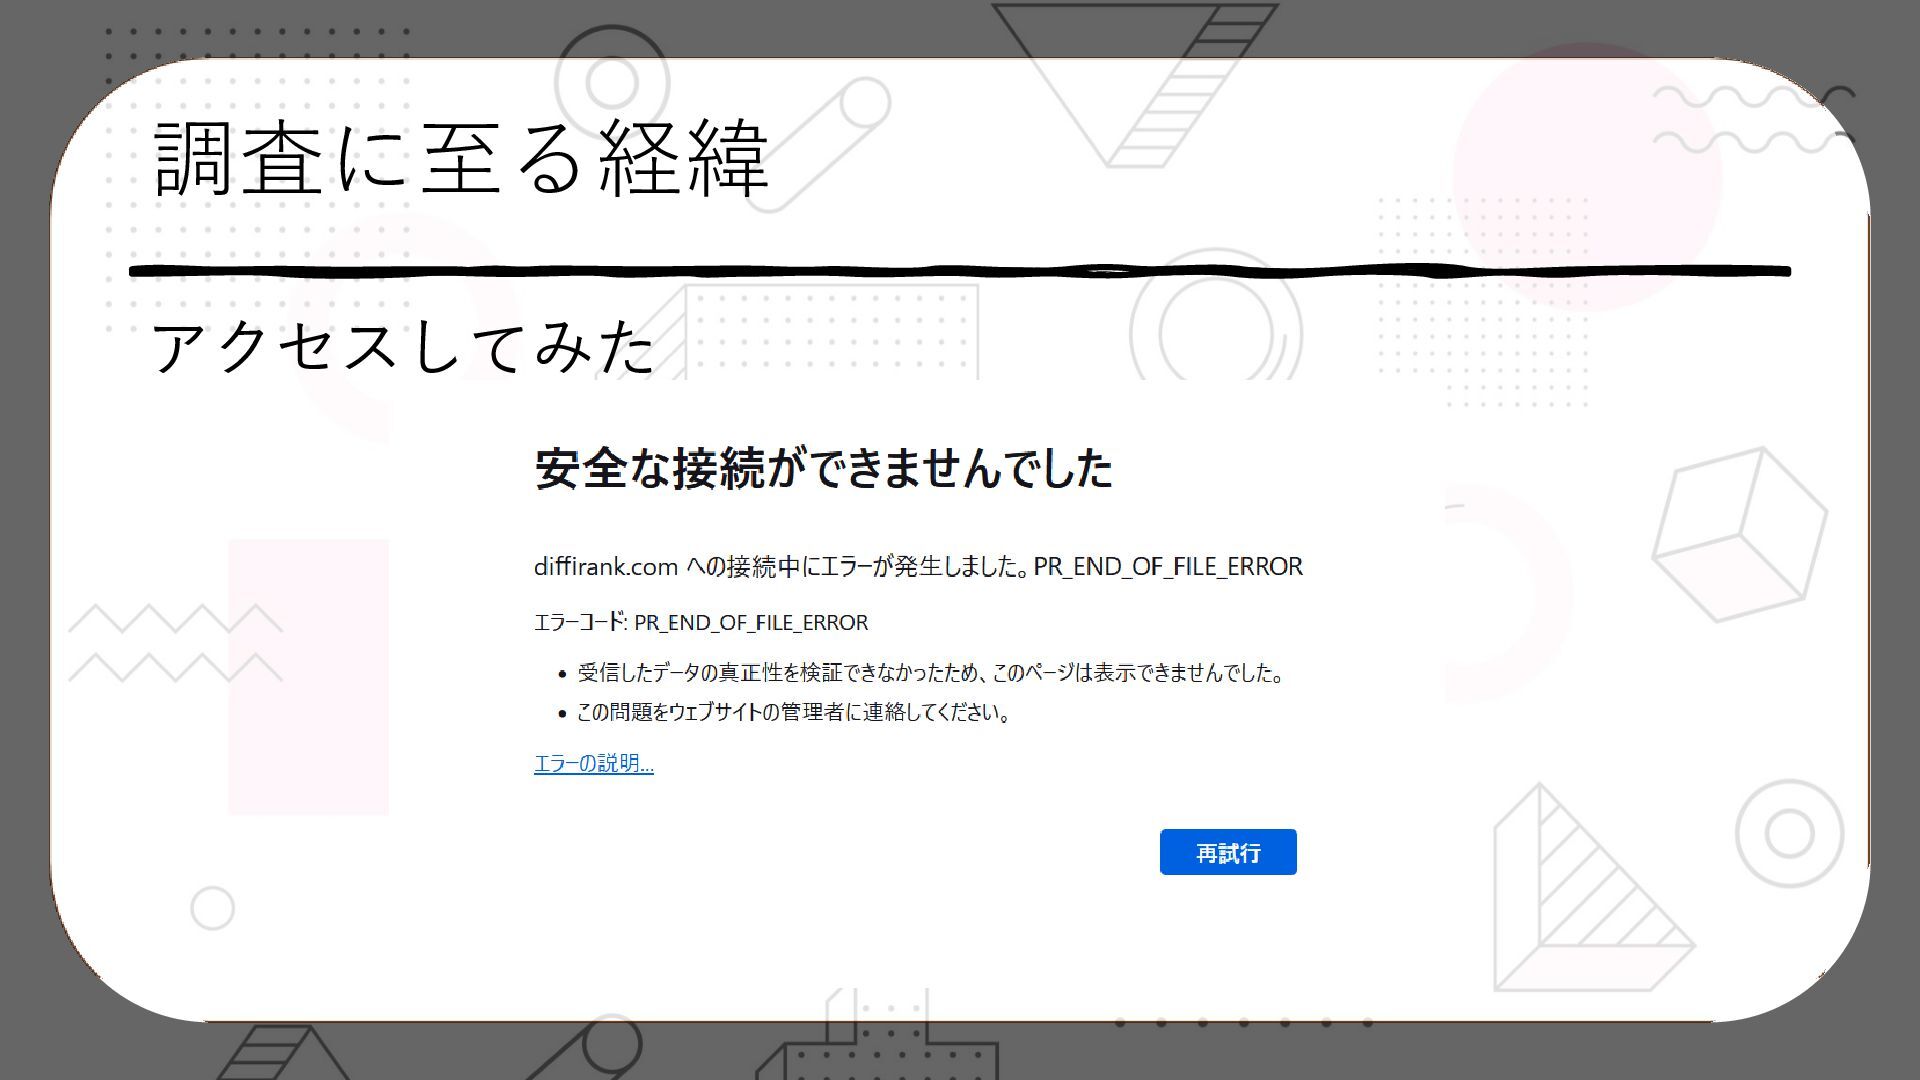The image size is (1920, 1080).
Task: Click the second bullet about ウェブサイトの管理者
Action: click(x=793, y=713)
